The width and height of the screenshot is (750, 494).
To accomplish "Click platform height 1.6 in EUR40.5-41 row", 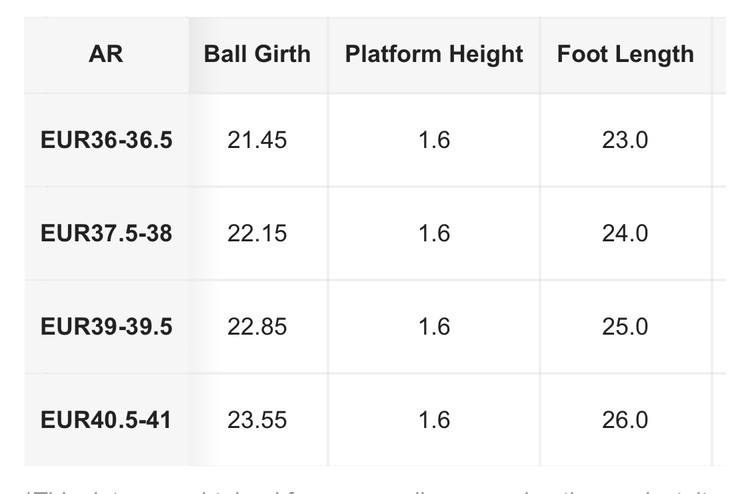I will point(434,420).
